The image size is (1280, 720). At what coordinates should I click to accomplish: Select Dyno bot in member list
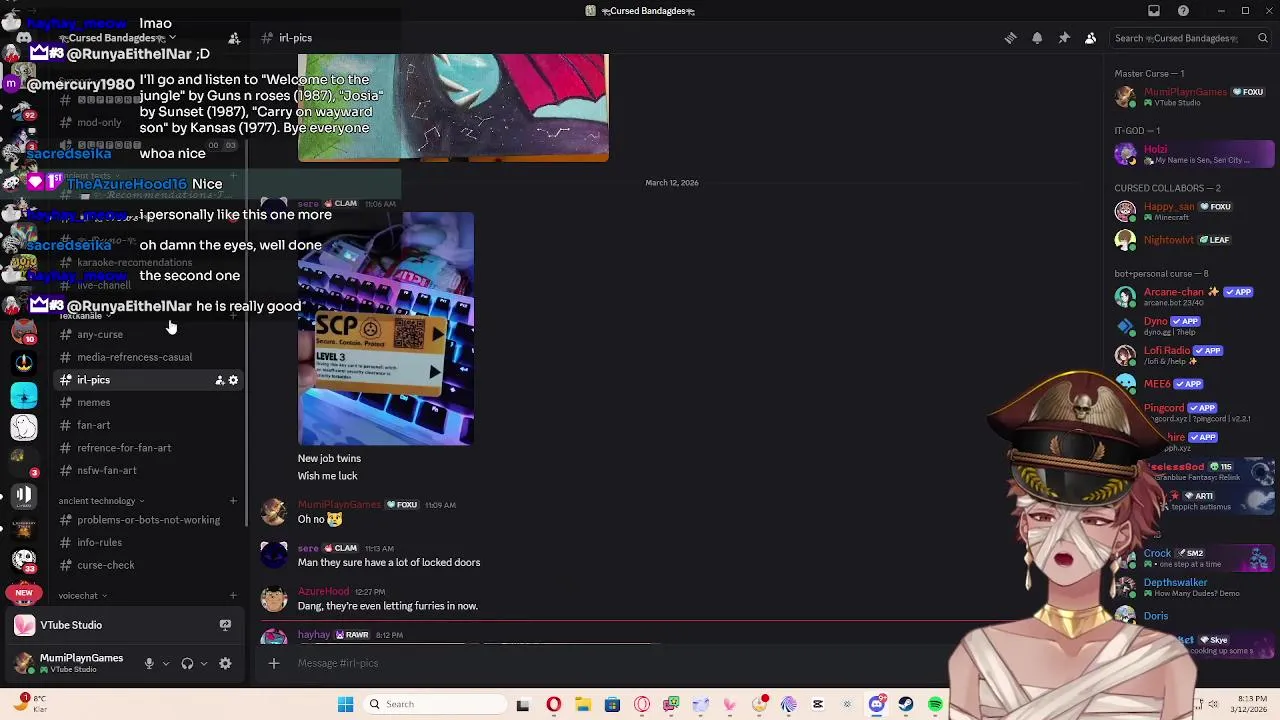pyautogui.click(x=1192, y=326)
